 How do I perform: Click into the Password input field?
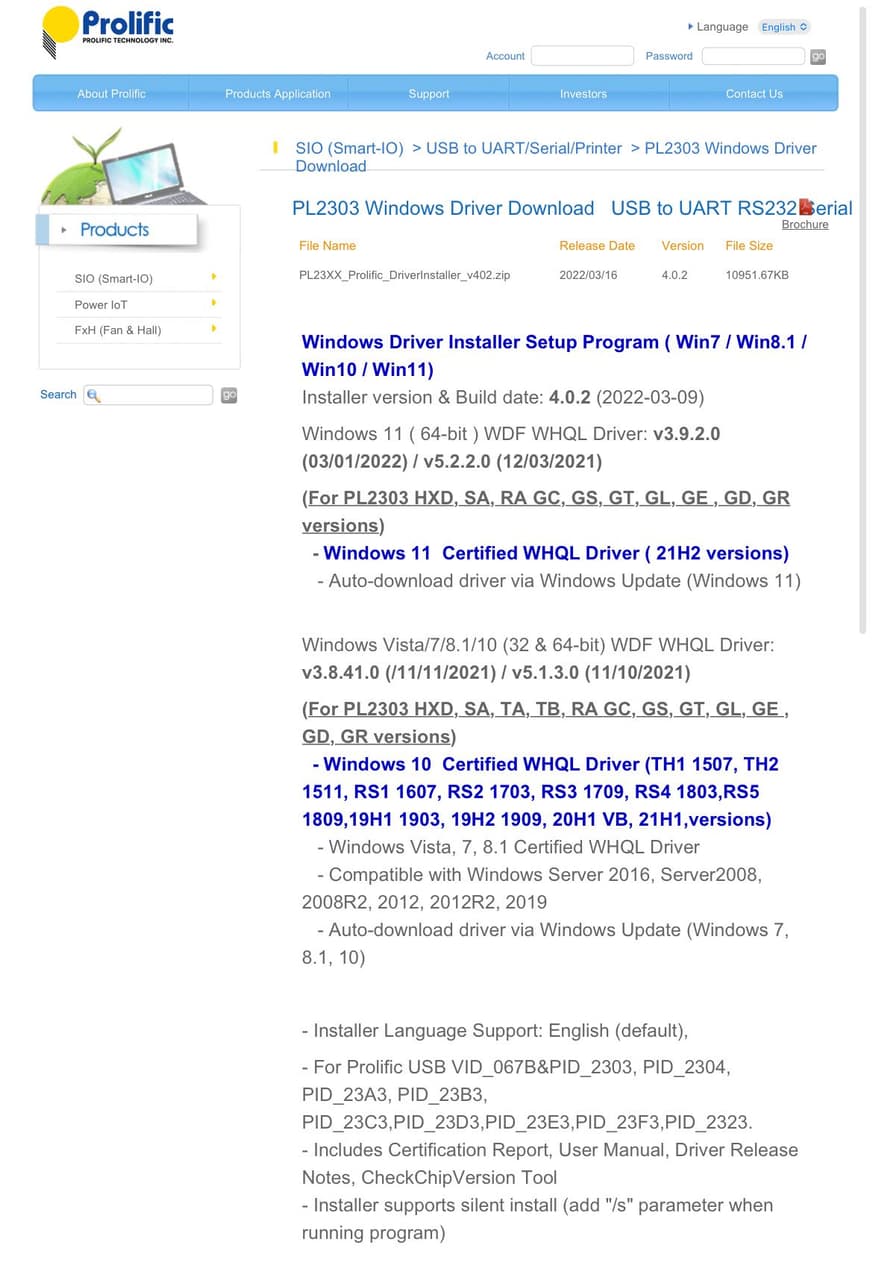coord(753,56)
